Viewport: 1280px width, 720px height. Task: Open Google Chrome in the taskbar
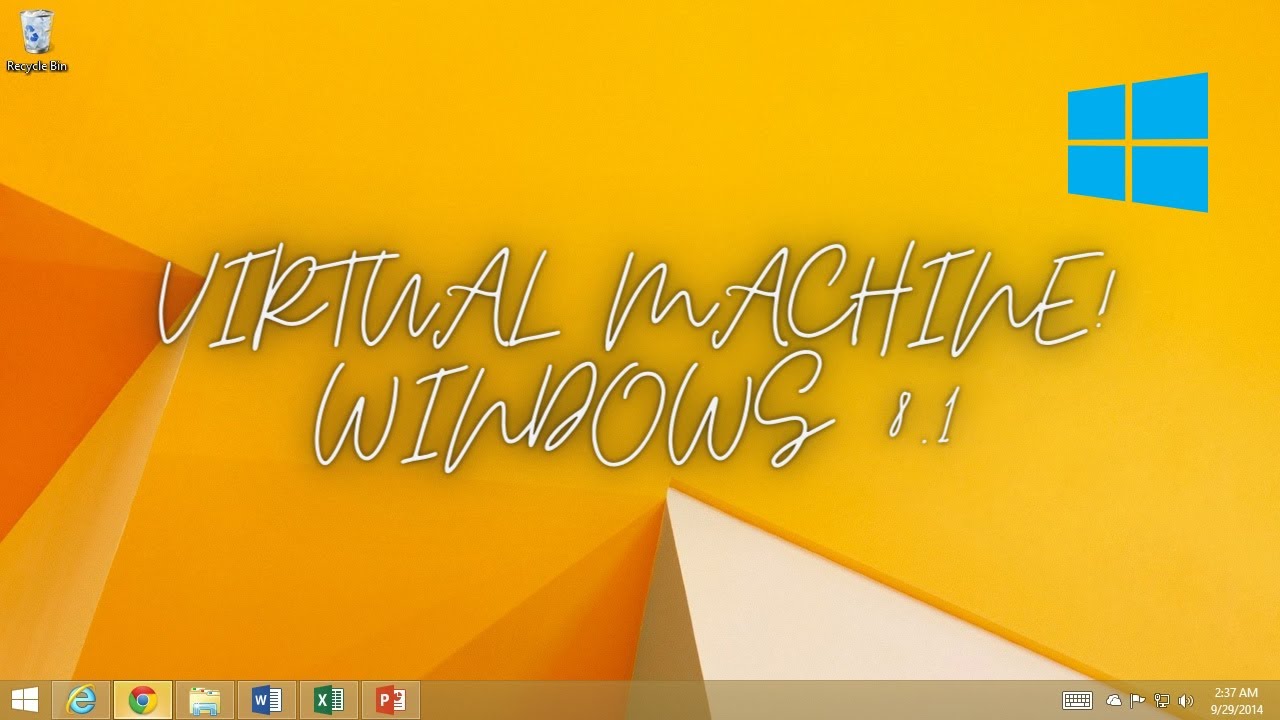[x=143, y=700]
